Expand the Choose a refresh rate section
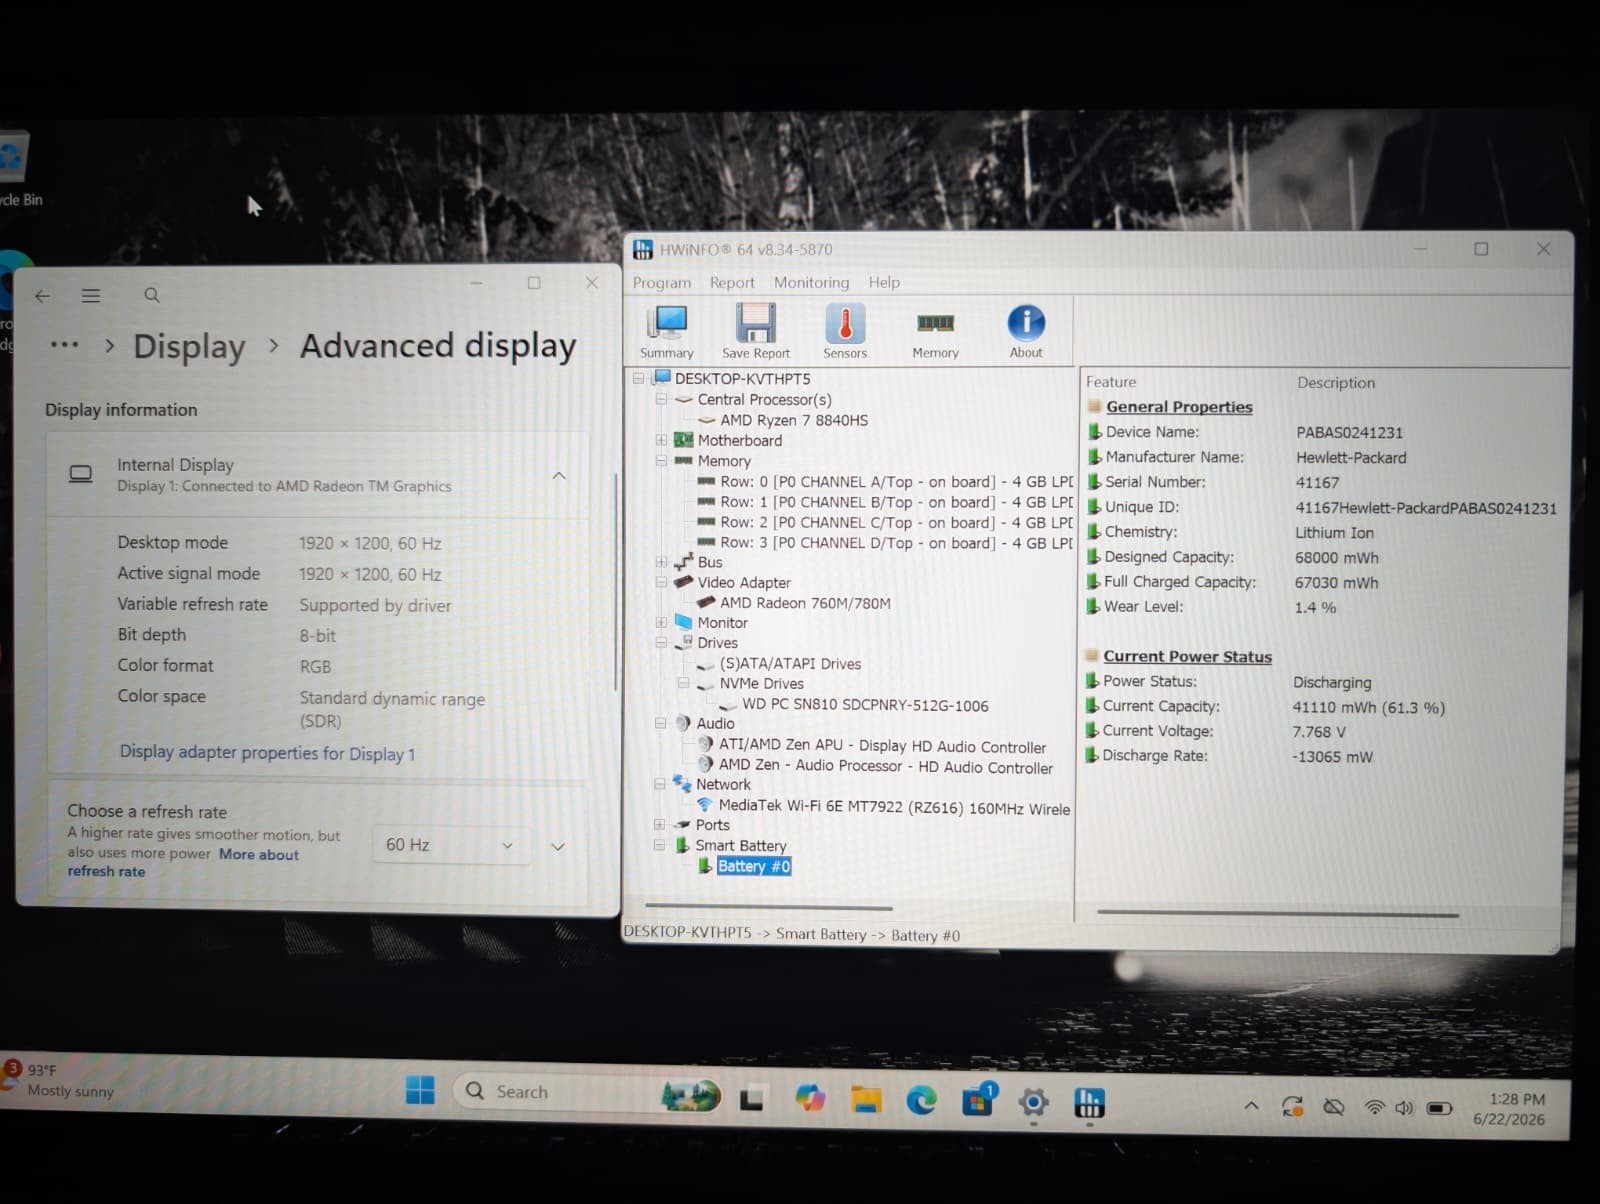The image size is (1600, 1204). tap(558, 846)
